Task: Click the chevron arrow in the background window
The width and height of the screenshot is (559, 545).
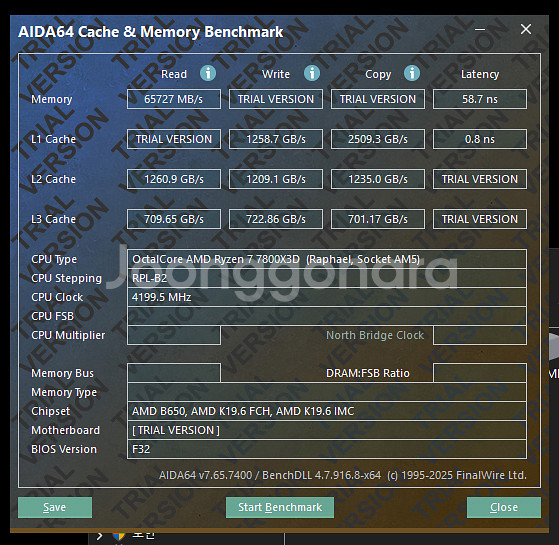Action: (x=100, y=536)
